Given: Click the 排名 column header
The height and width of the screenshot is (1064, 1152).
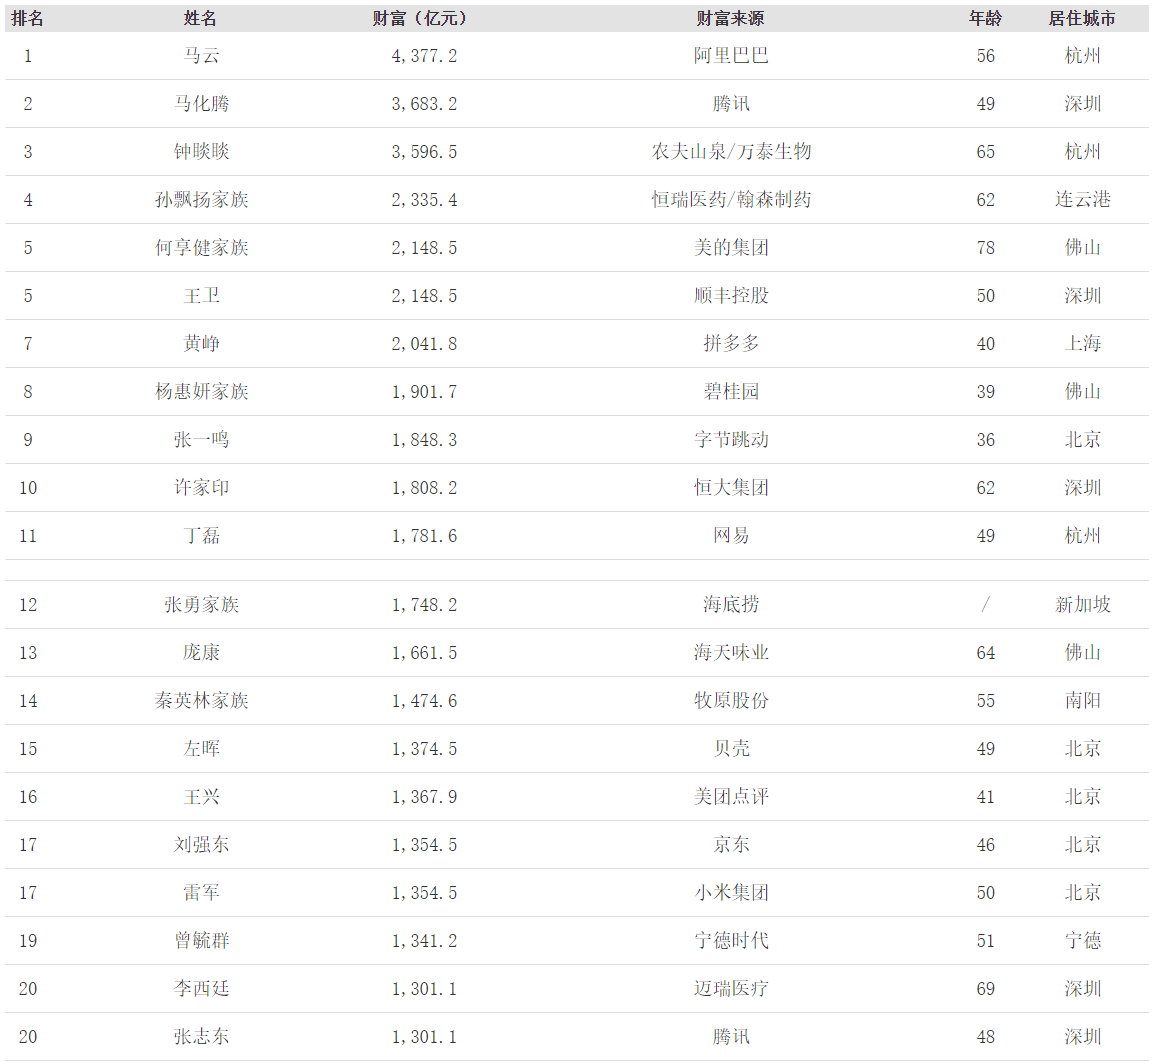Looking at the screenshot, I should point(27,17).
